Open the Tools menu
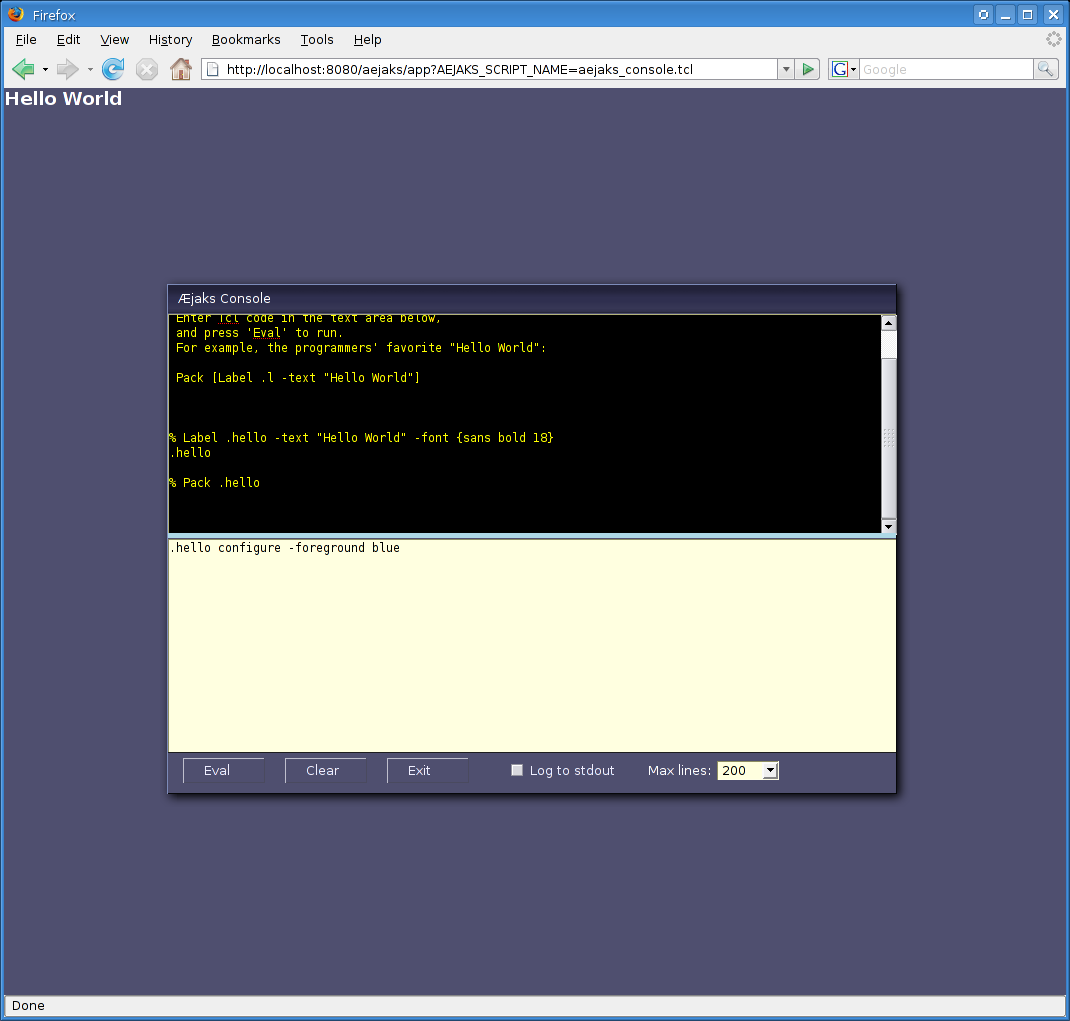This screenshot has width=1070, height=1021. pyautogui.click(x=317, y=40)
